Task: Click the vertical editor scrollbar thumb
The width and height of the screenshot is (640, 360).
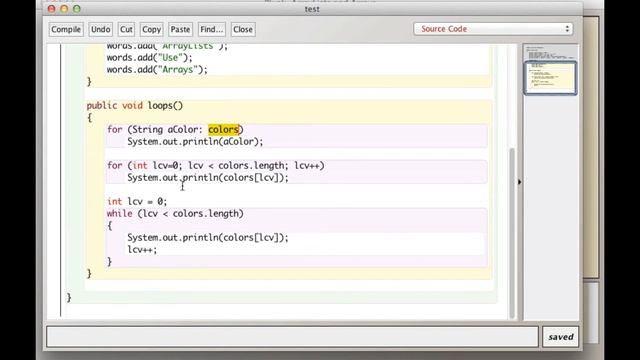Action: 512,233
